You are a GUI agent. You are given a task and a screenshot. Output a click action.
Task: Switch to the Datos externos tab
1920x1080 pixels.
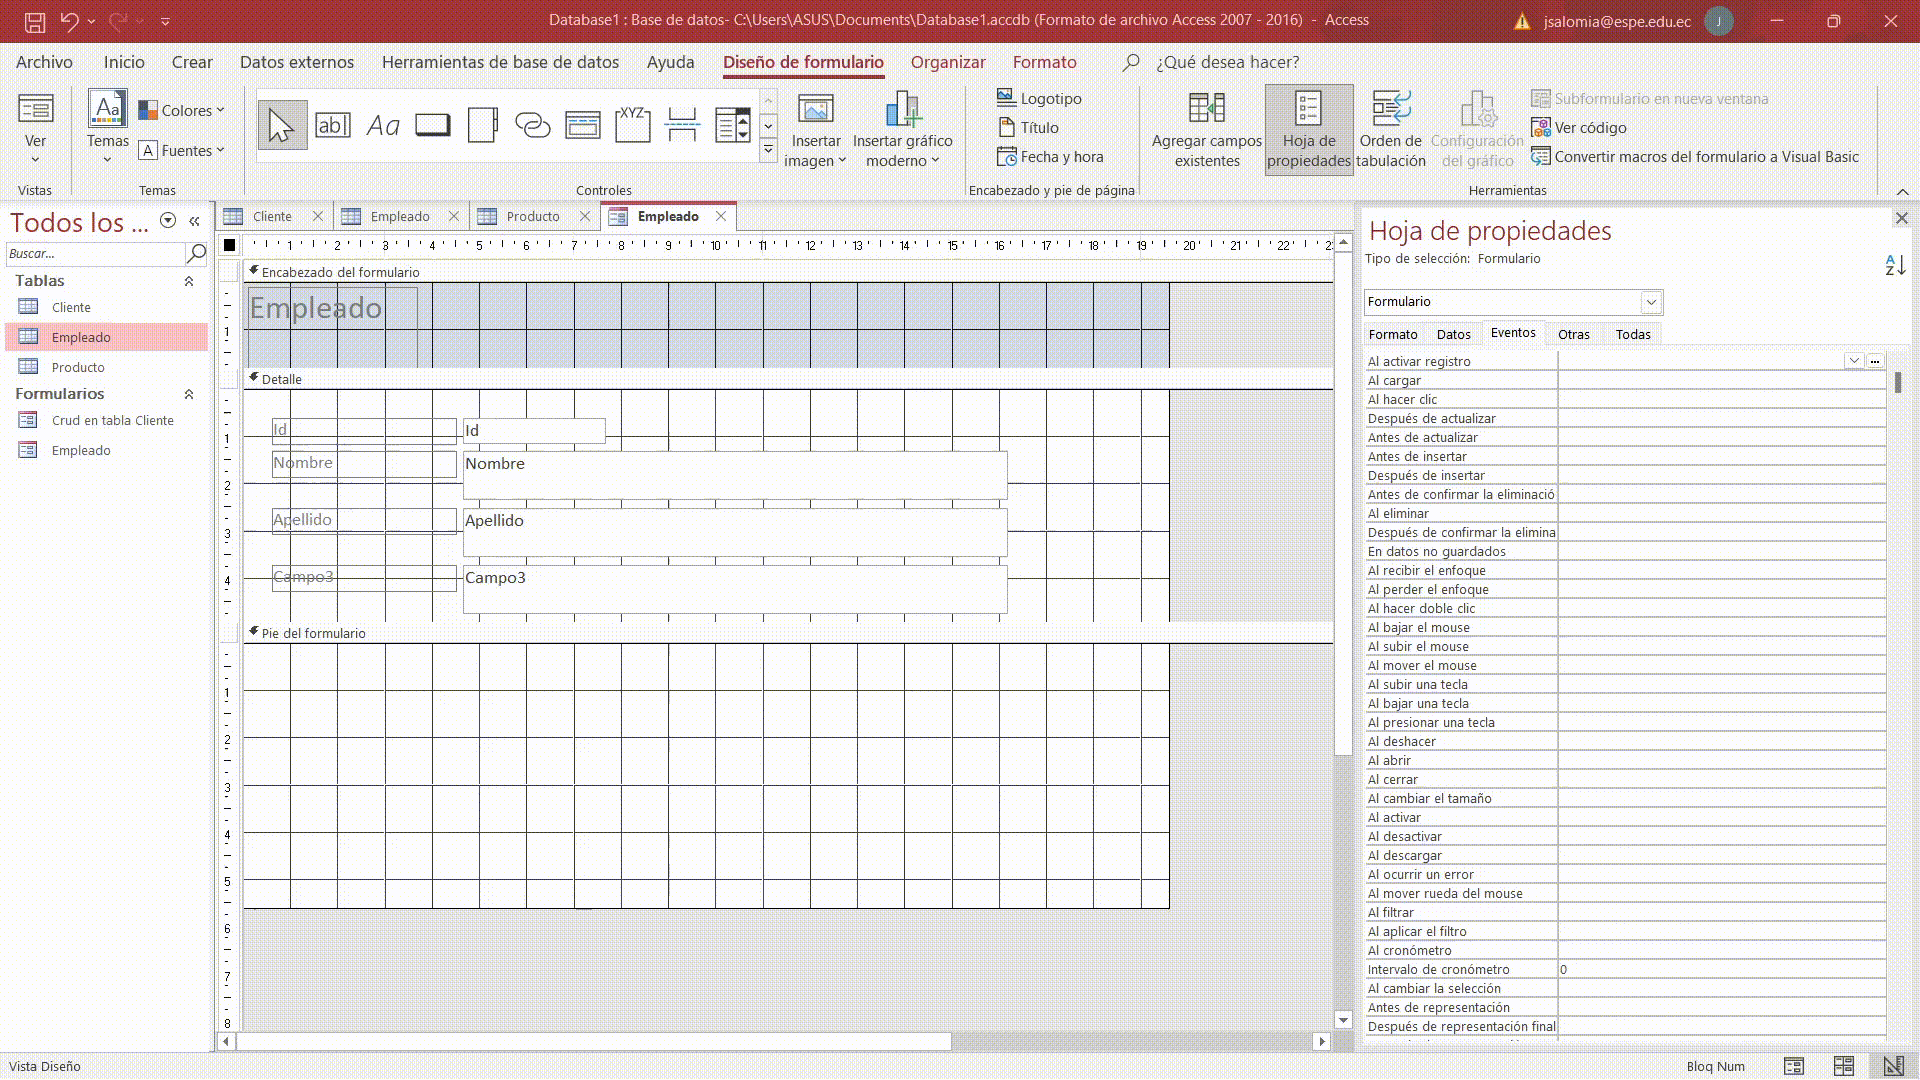pyautogui.click(x=297, y=62)
